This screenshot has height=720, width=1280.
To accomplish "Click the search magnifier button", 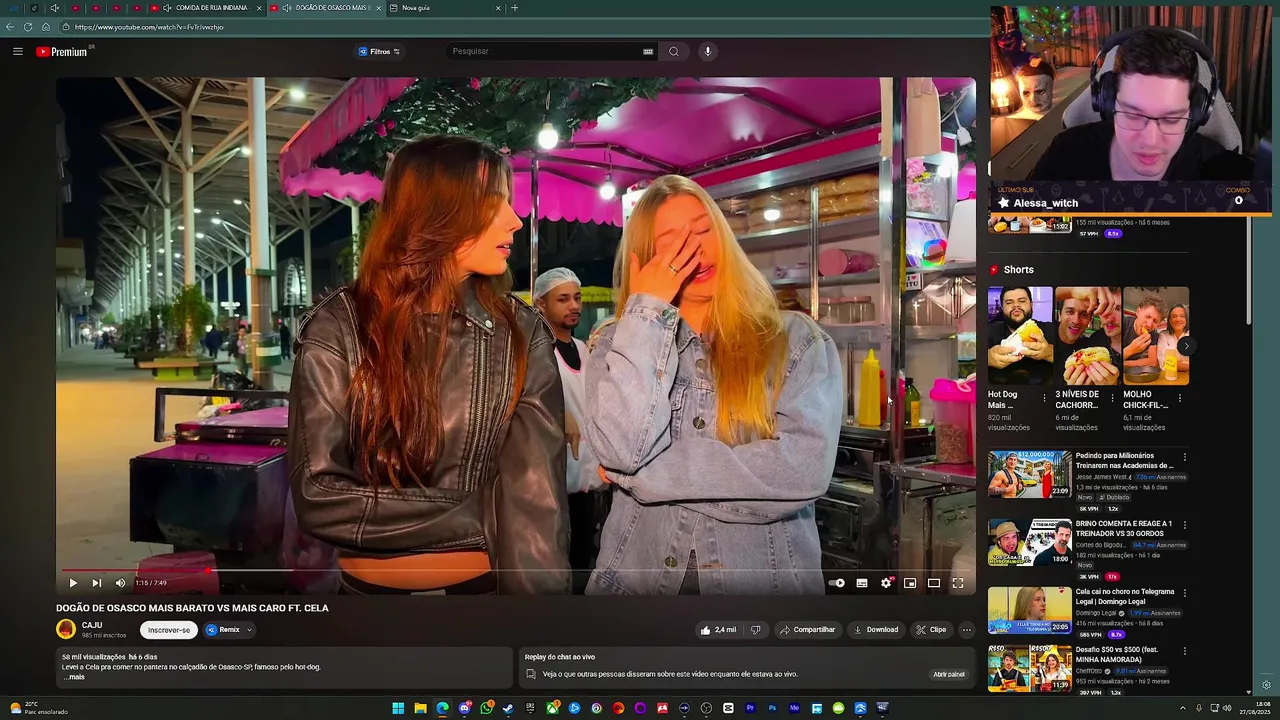I will pyautogui.click(x=674, y=51).
